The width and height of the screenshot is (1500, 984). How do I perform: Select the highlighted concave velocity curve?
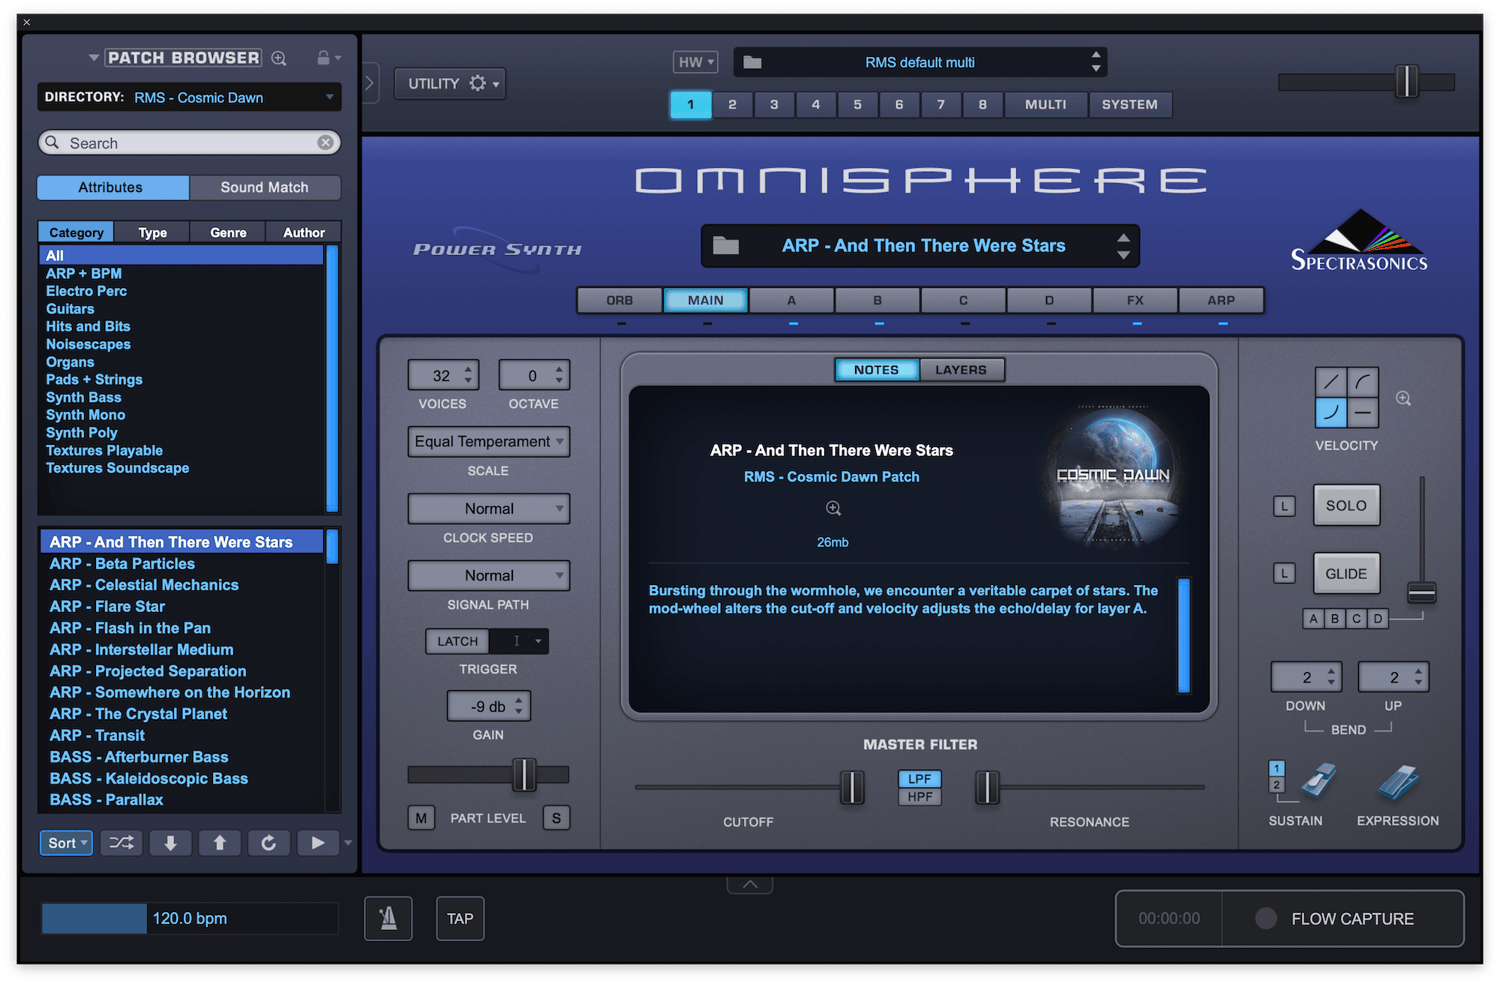(x=1331, y=412)
